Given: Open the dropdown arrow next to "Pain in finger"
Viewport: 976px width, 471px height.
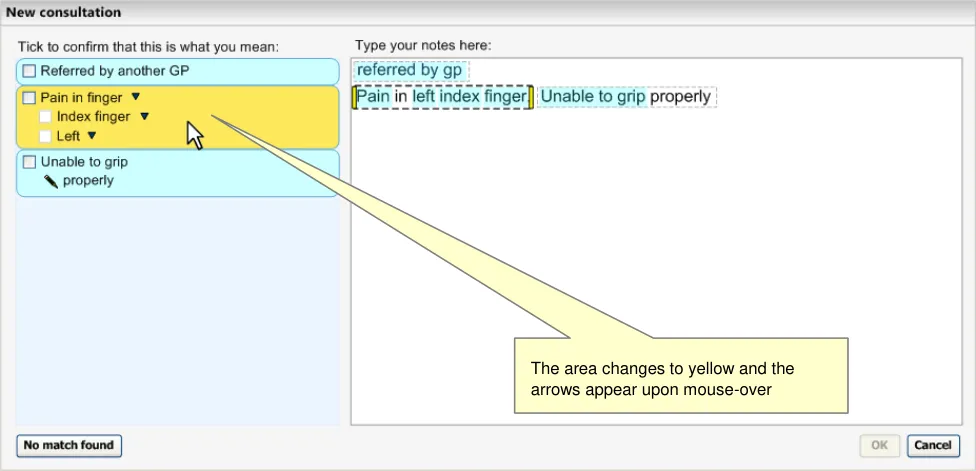Looking at the screenshot, I should tap(136, 98).
